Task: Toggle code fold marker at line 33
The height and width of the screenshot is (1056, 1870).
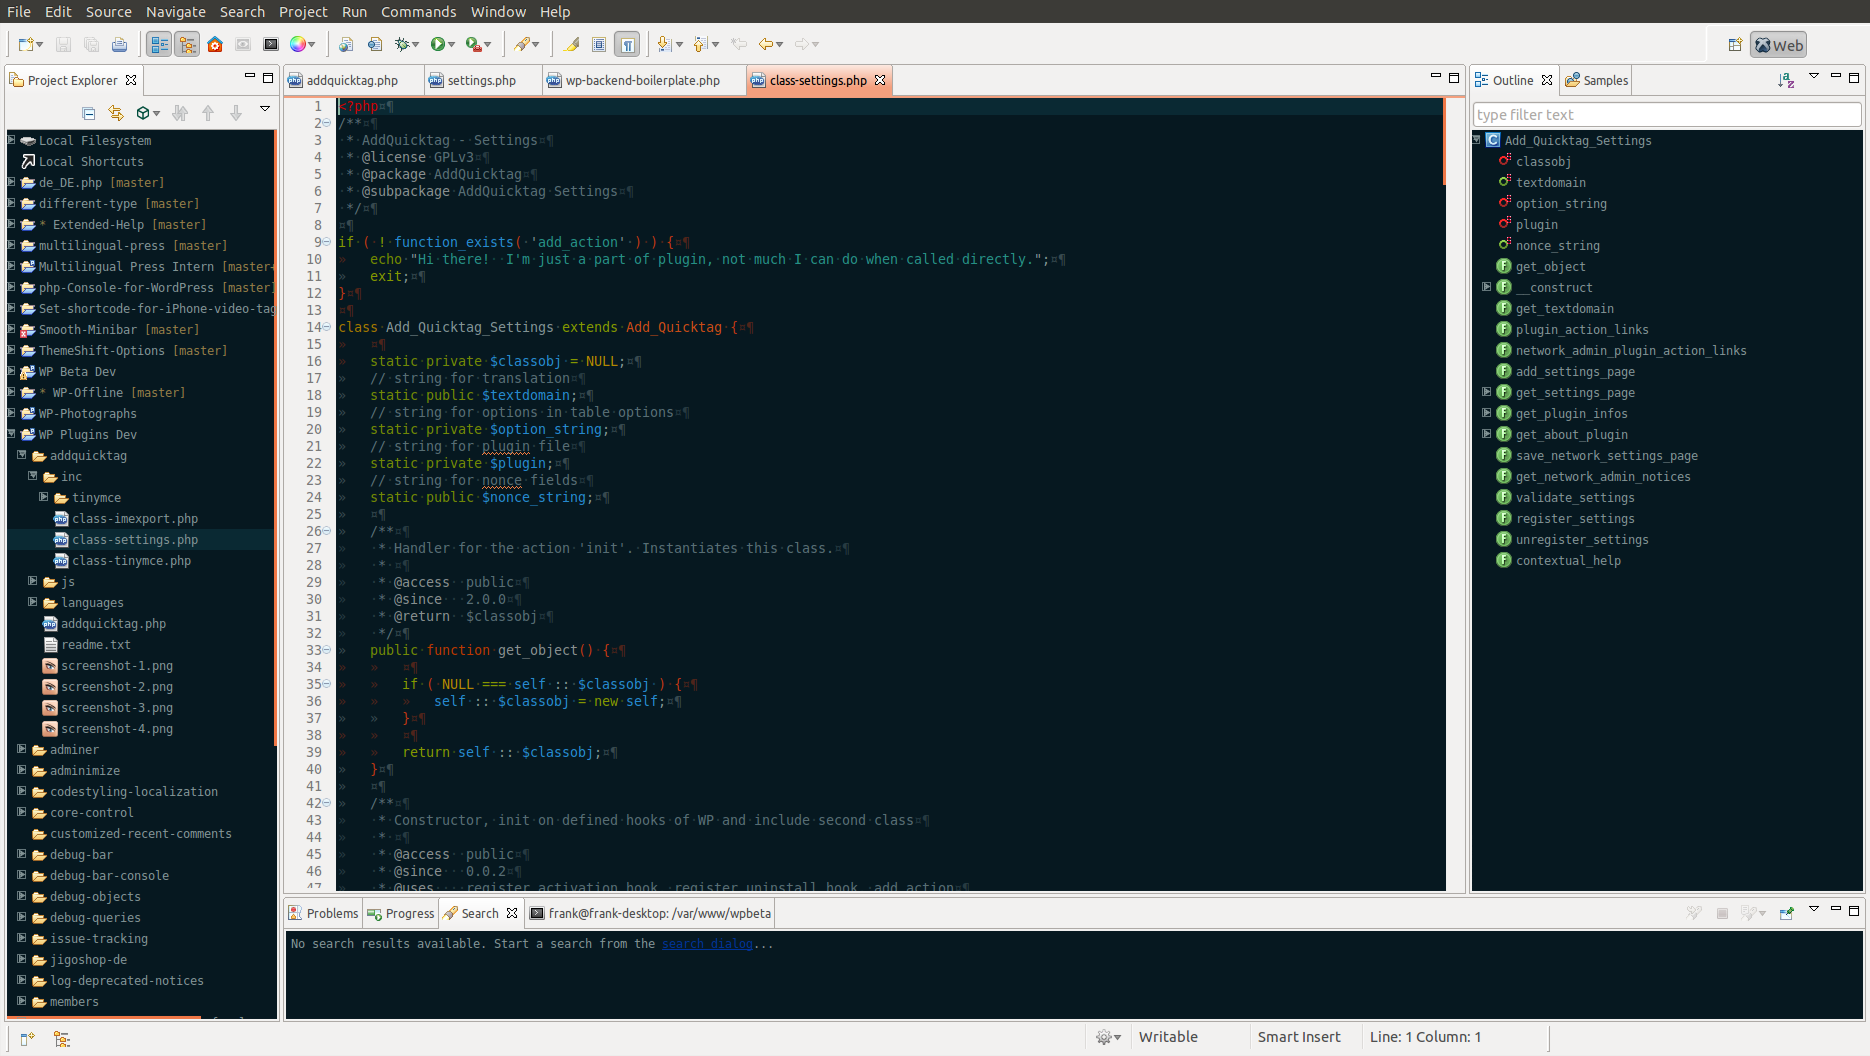Action: pyautogui.click(x=326, y=650)
